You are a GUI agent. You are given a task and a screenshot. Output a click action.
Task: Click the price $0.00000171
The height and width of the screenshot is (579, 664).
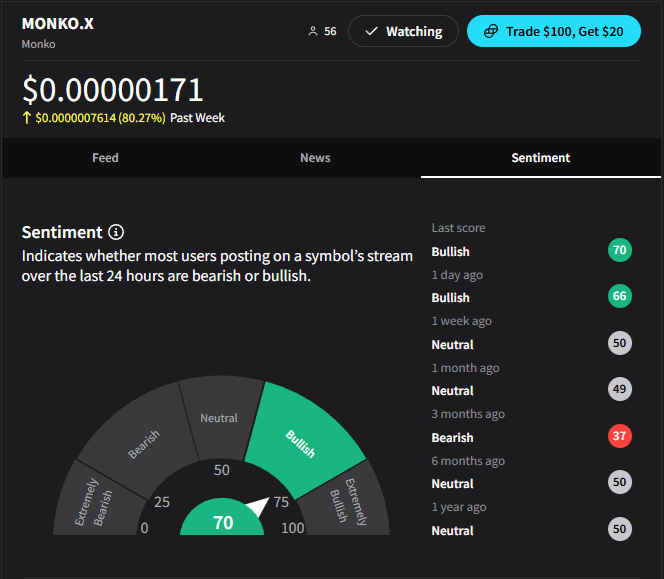click(113, 90)
